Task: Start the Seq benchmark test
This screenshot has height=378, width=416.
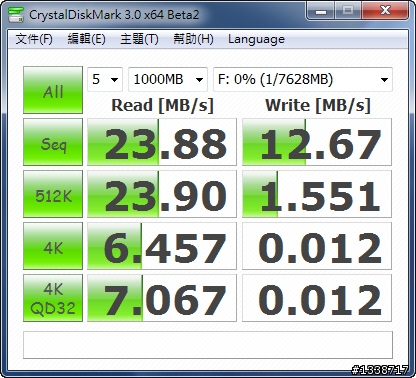Action: tap(53, 142)
